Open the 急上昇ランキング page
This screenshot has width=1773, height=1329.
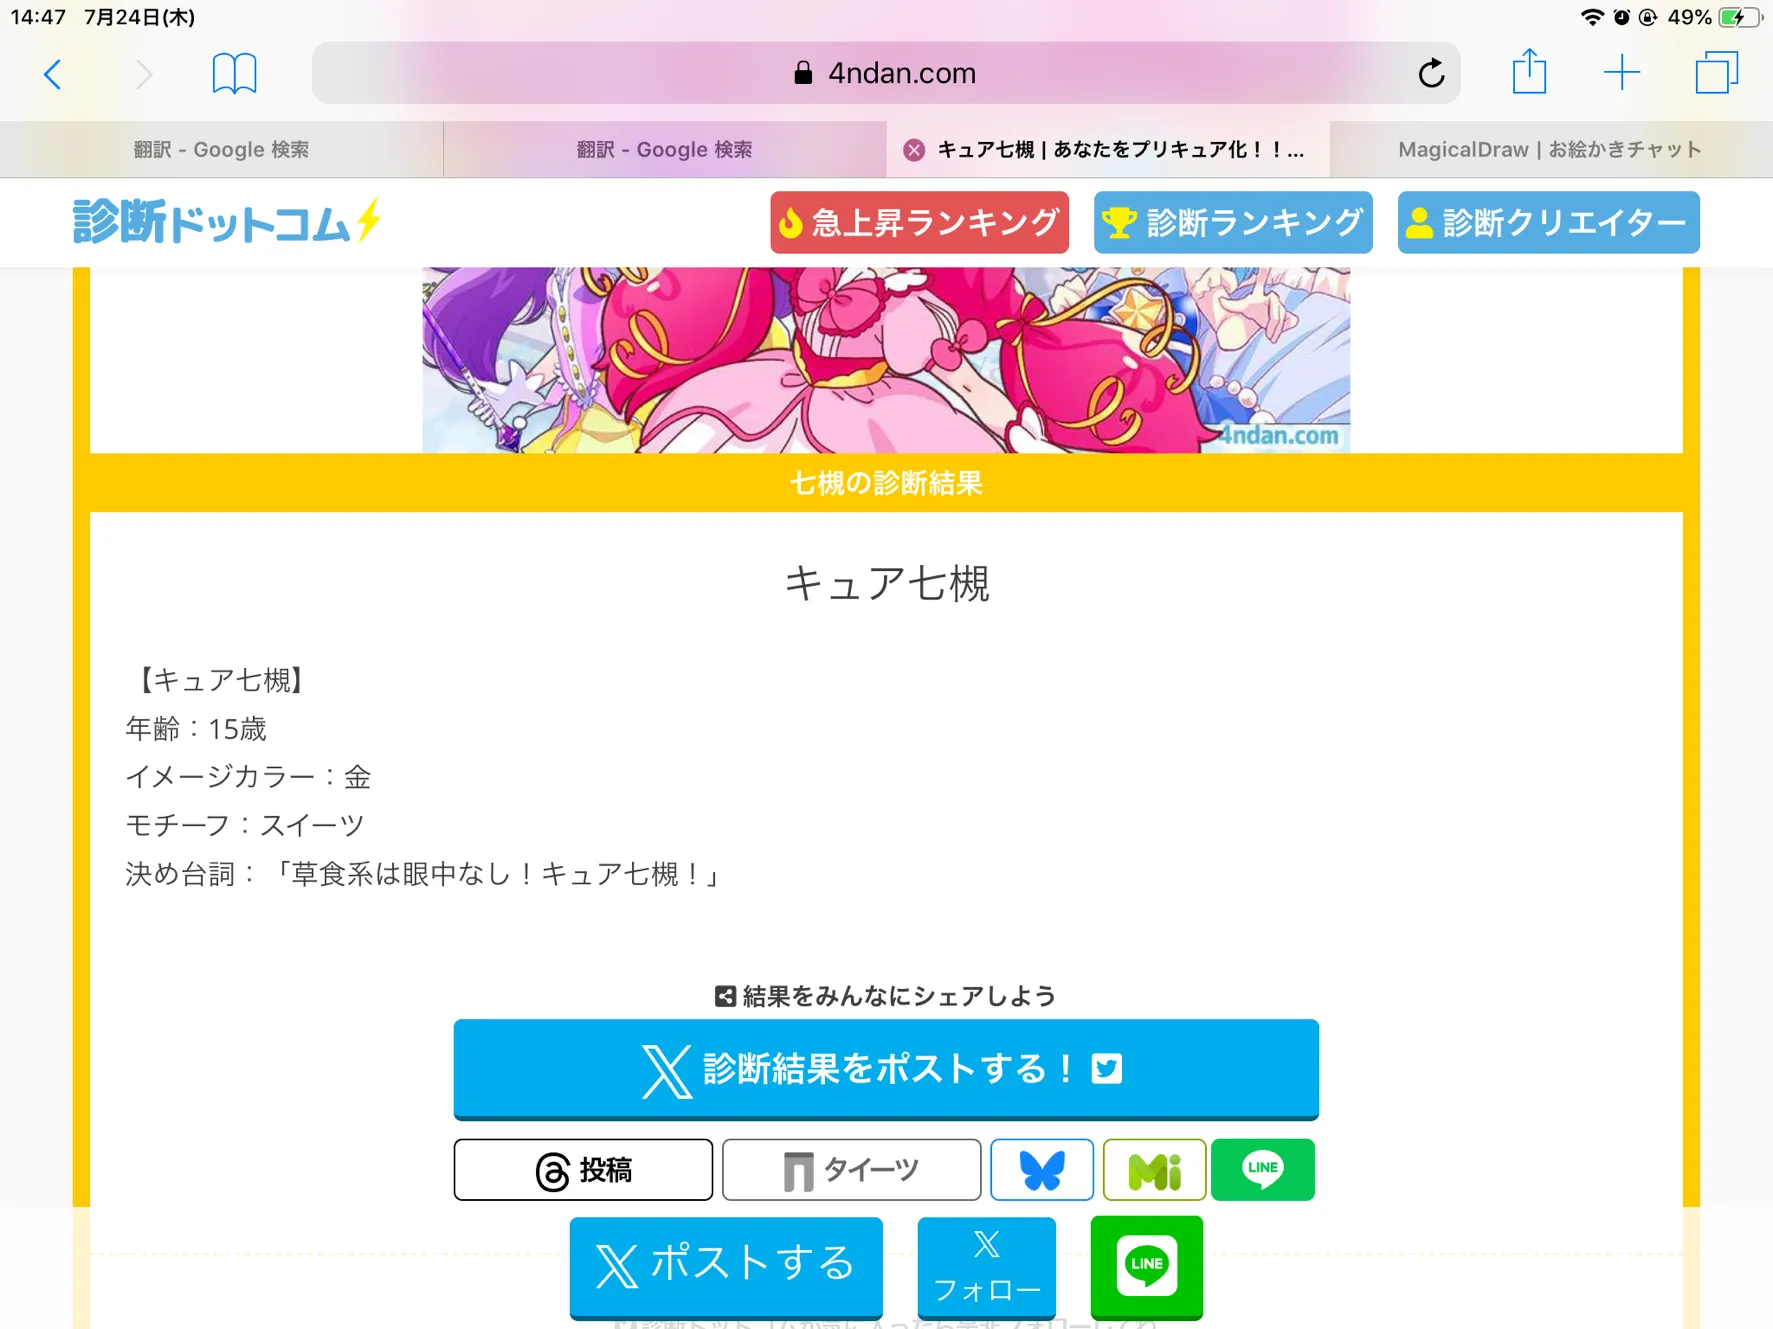(919, 222)
